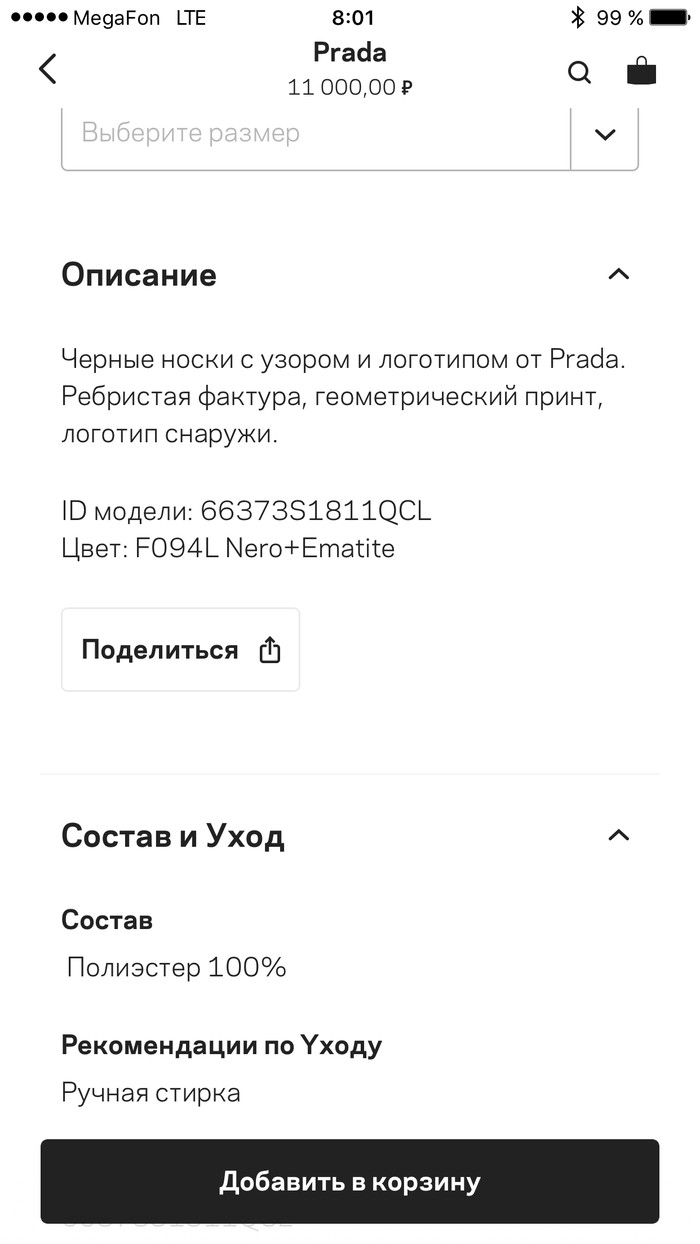Tap the MegaFon signal strength dots

37,18
